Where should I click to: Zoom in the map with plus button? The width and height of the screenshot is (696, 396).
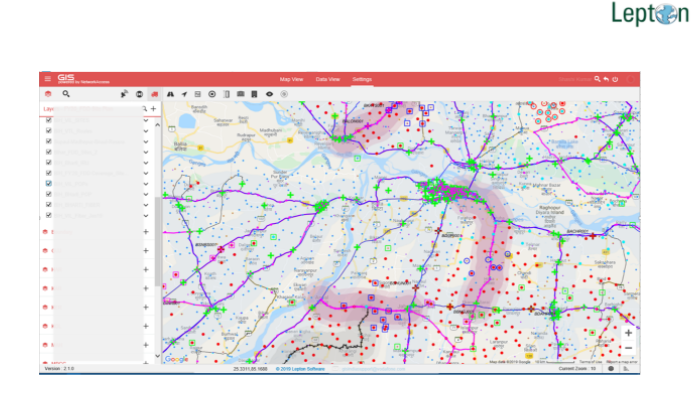coord(629,333)
